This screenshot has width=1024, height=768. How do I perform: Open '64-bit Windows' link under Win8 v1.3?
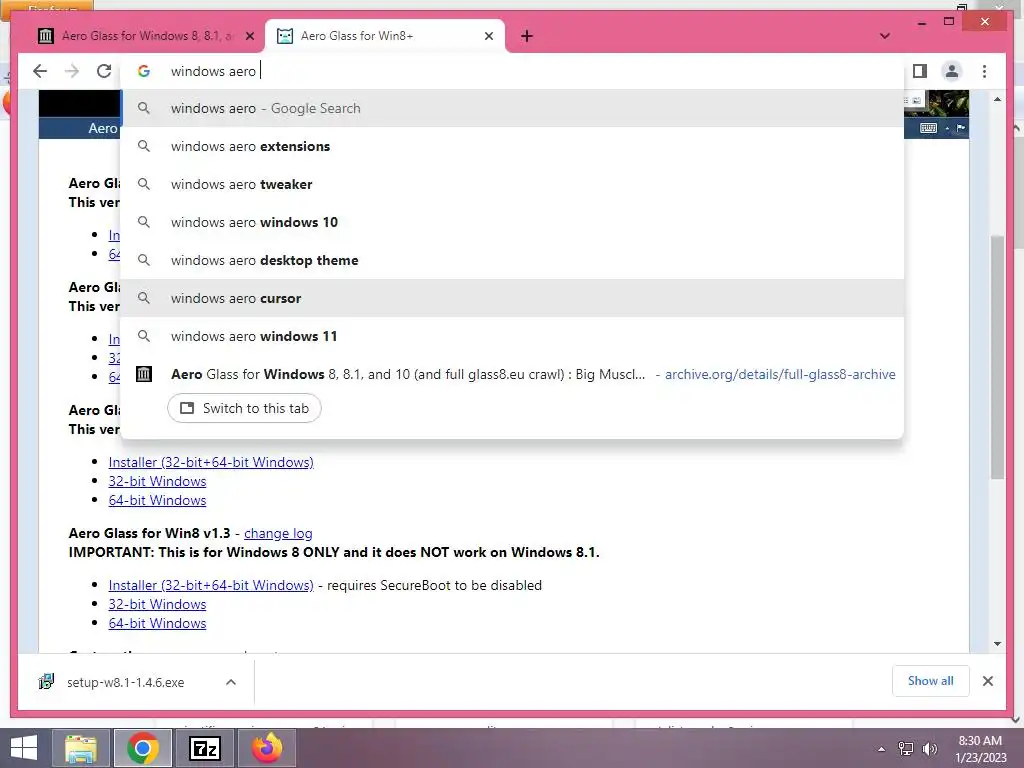click(157, 623)
